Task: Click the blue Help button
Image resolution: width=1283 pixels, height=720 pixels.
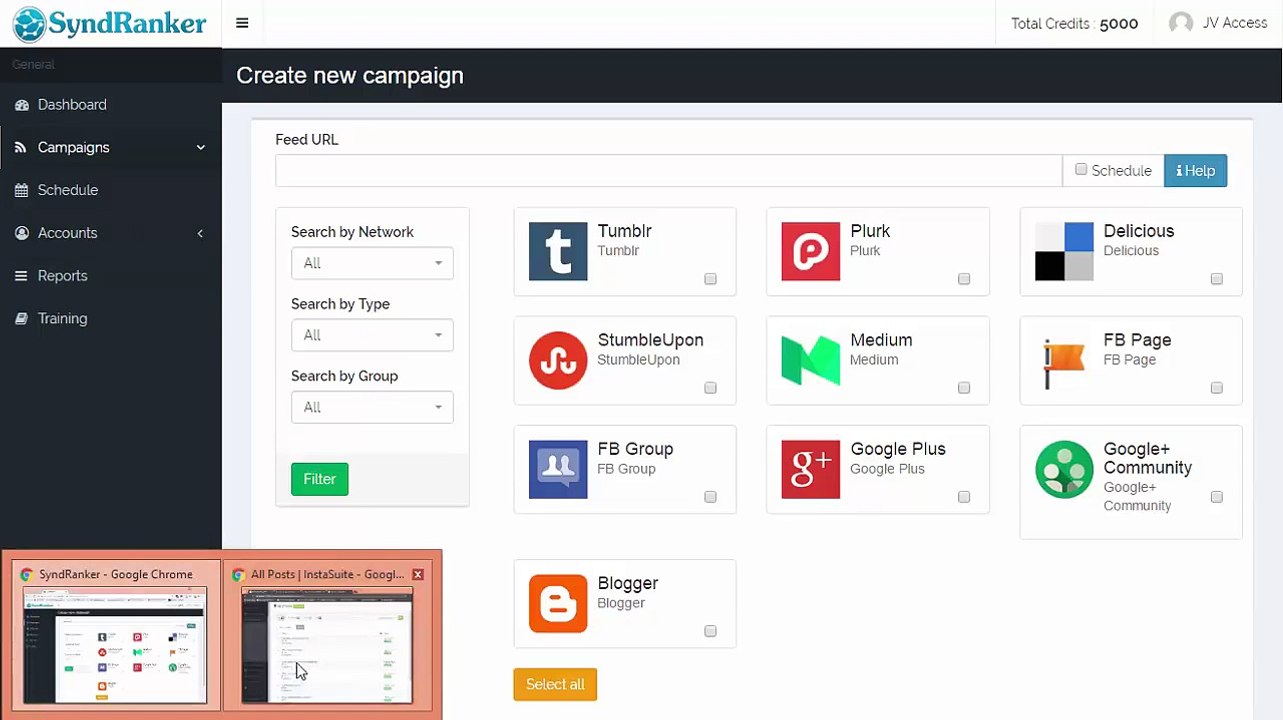Action: (1195, 171)
